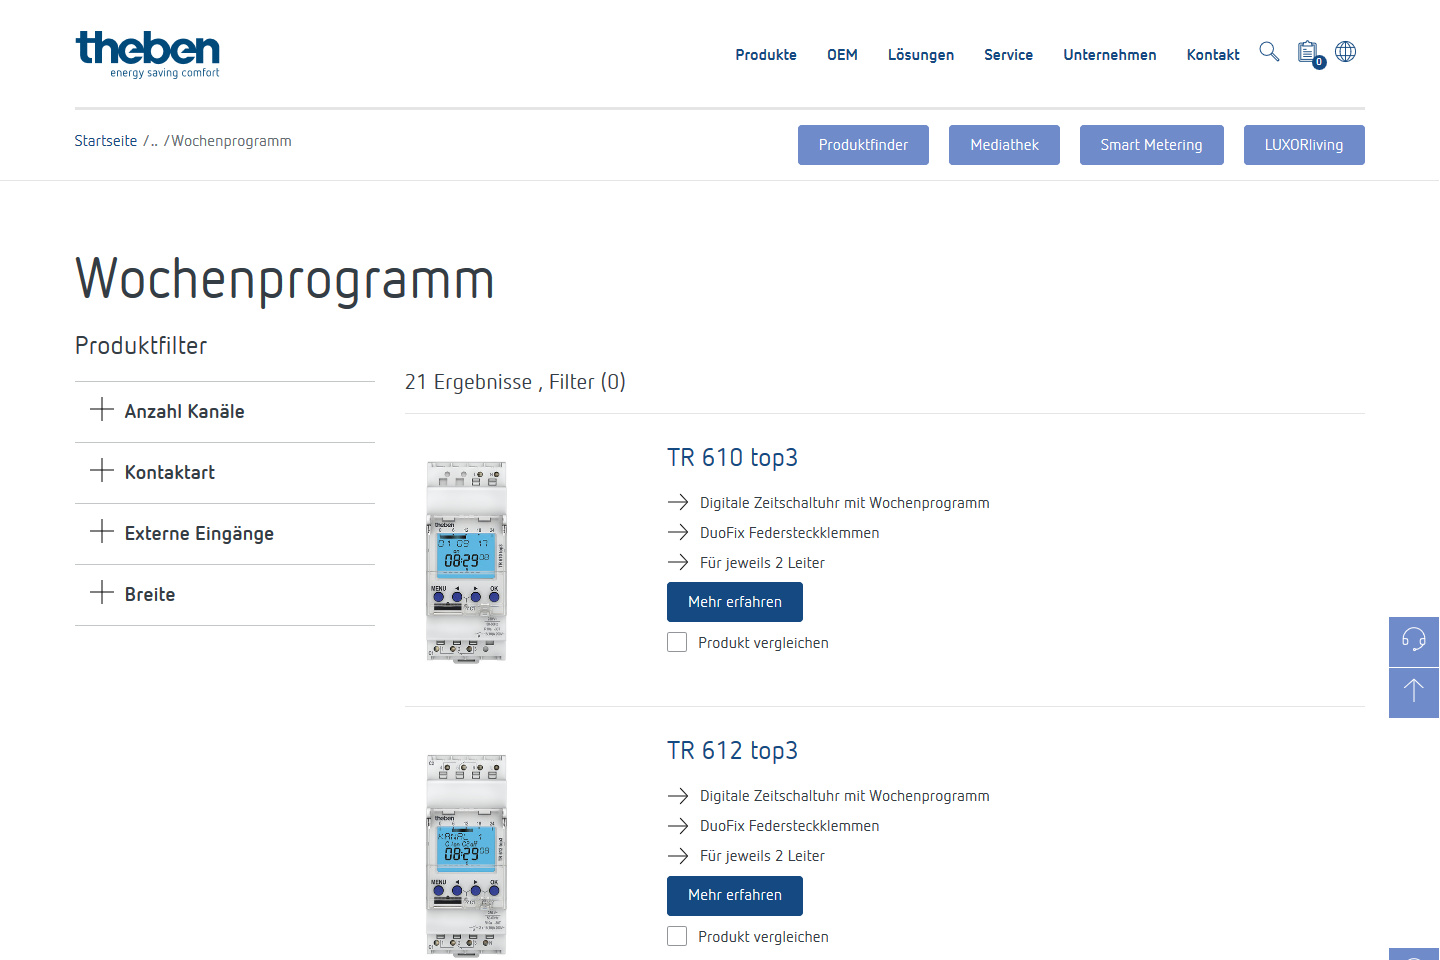Click Mehr erfahren for TR 612 top3
Screen dimensions: 1440x960
(x=735, y=895)
